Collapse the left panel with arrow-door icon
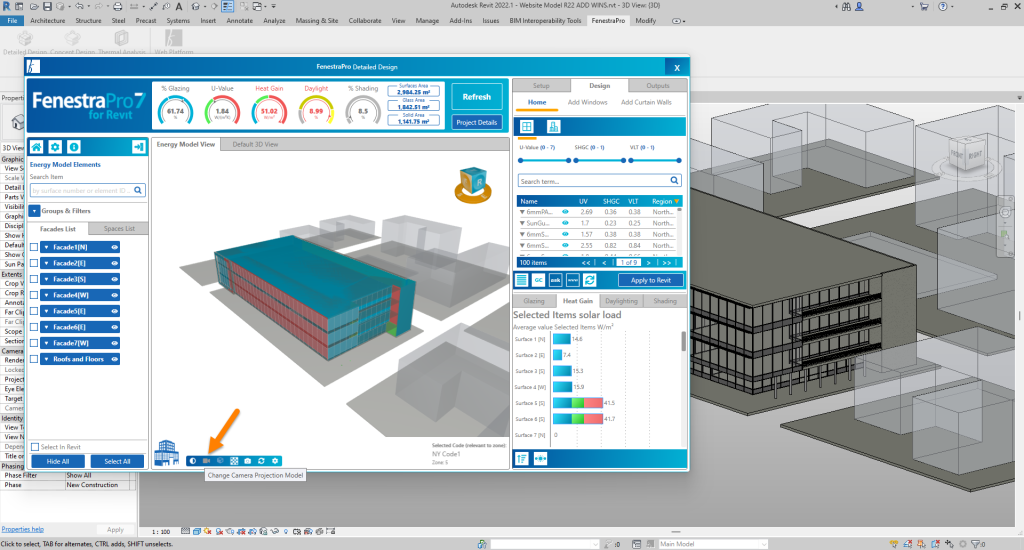The image size is (1024, 550). tap(138, 147)
